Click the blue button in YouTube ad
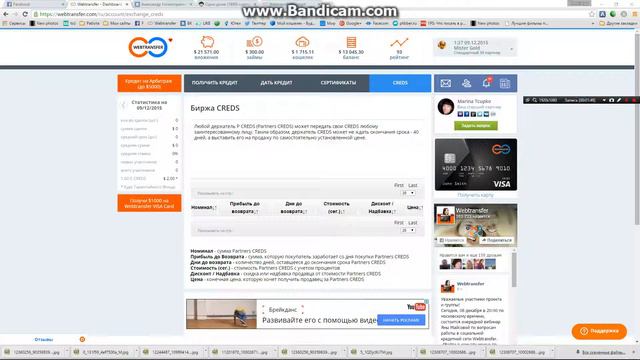Image resolution: width=640 pixels, height=360 pixels. point(401,320)
